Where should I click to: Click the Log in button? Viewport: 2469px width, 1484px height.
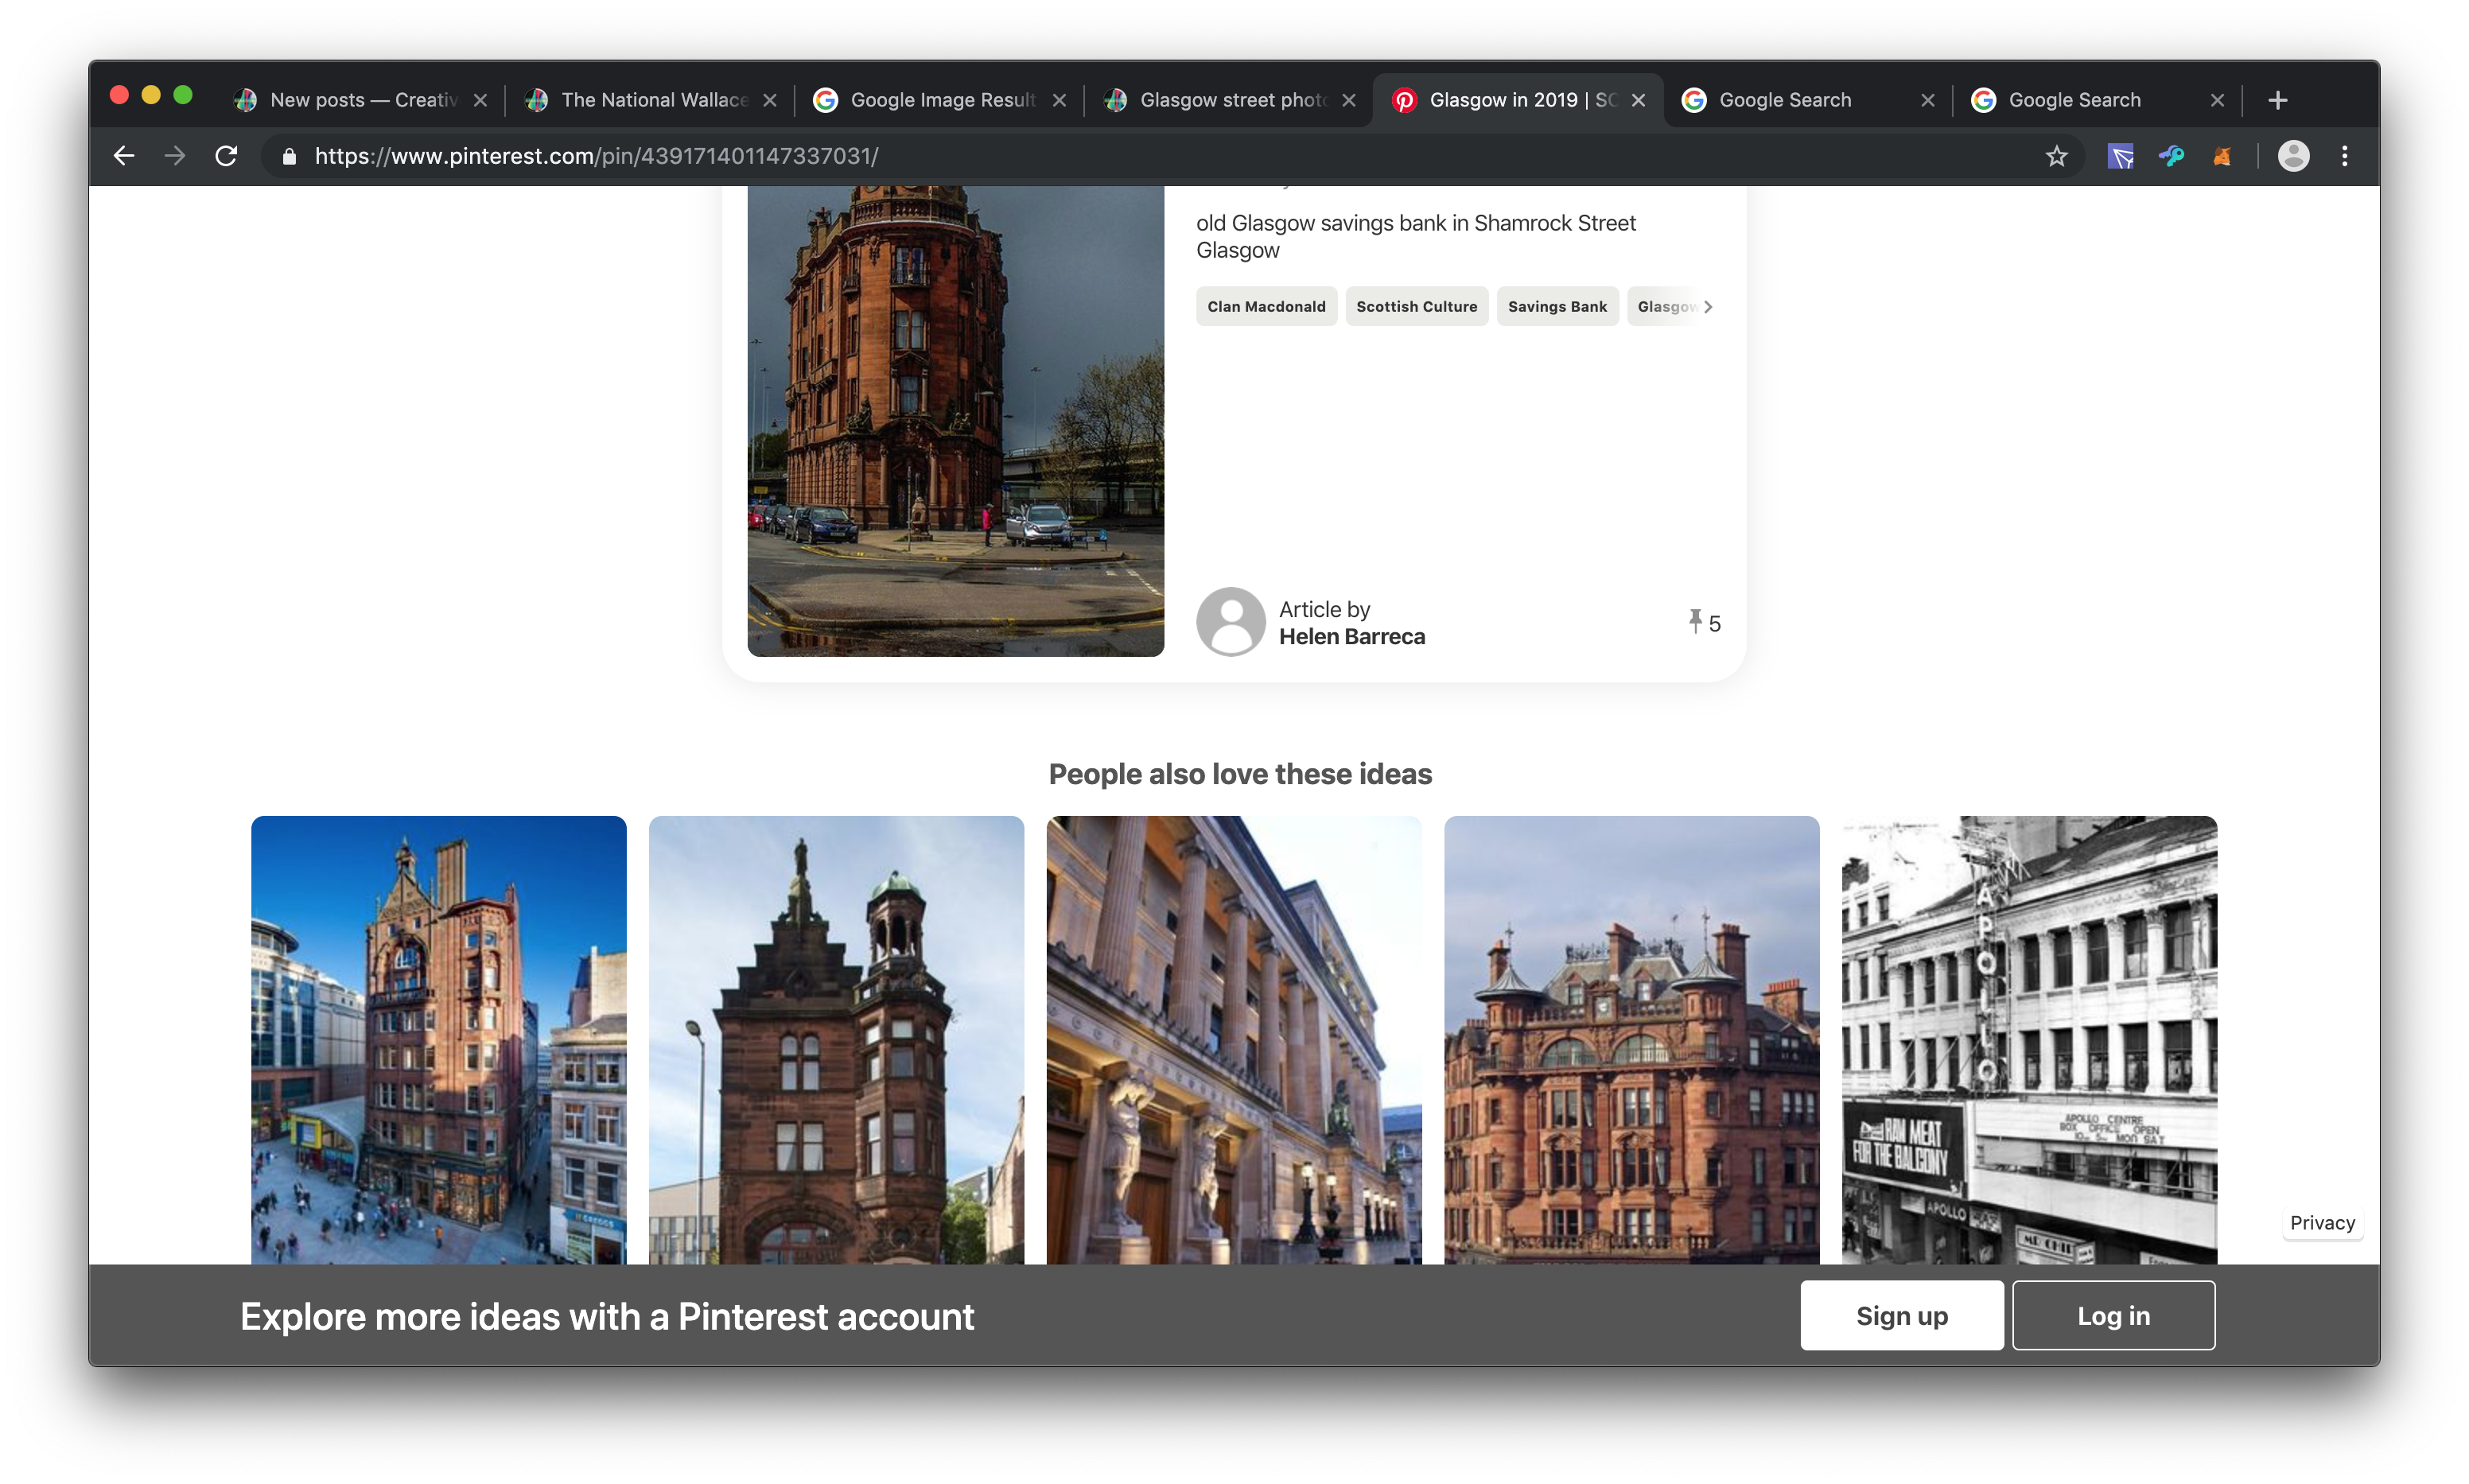[x=2113, y=1315]
